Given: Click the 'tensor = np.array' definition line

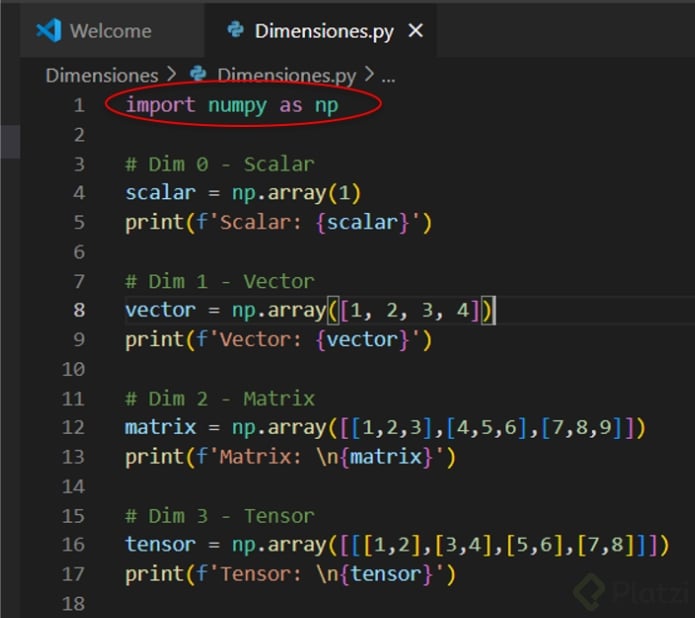Looking at the screenshot, I should pos(397,545).
